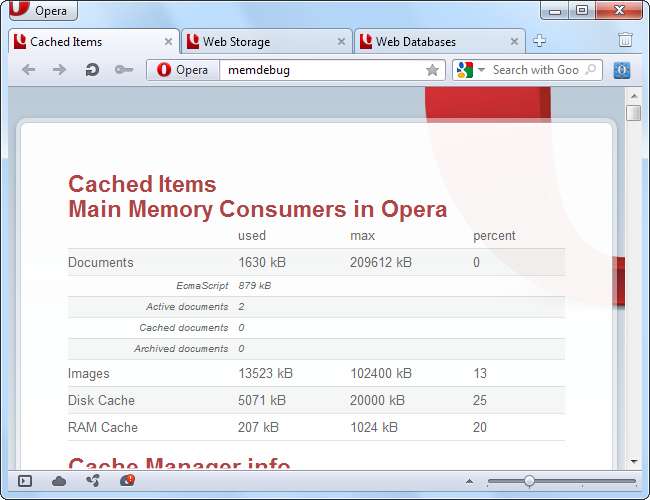This screenshot has height=500, width=650.
Task: Click the 20000 kB value
Action: (x=377, y=400)
